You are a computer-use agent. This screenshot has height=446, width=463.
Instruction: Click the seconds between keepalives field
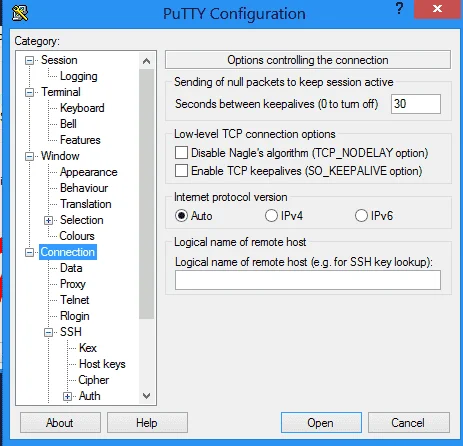416,104
